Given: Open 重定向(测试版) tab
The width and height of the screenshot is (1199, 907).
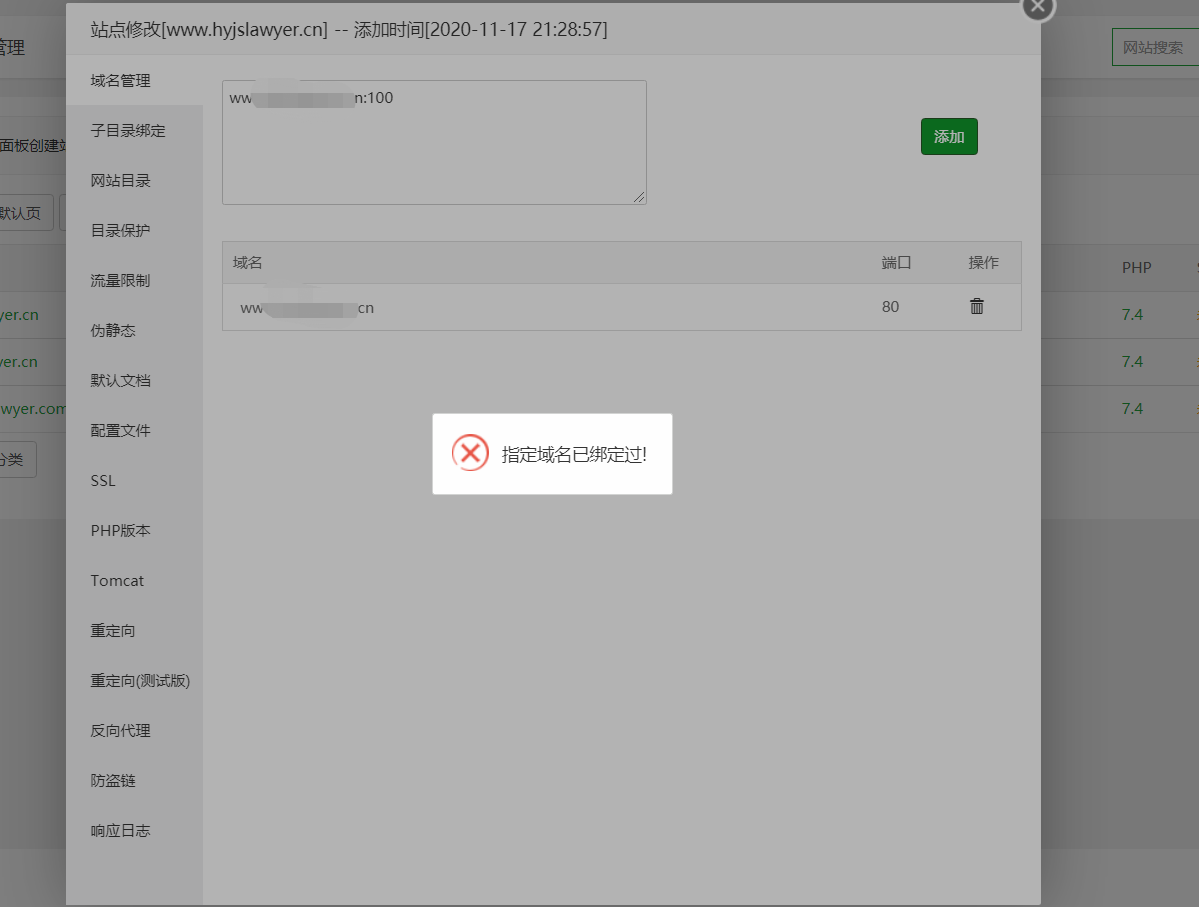Looking at the screenshot, I should point(134,681).
